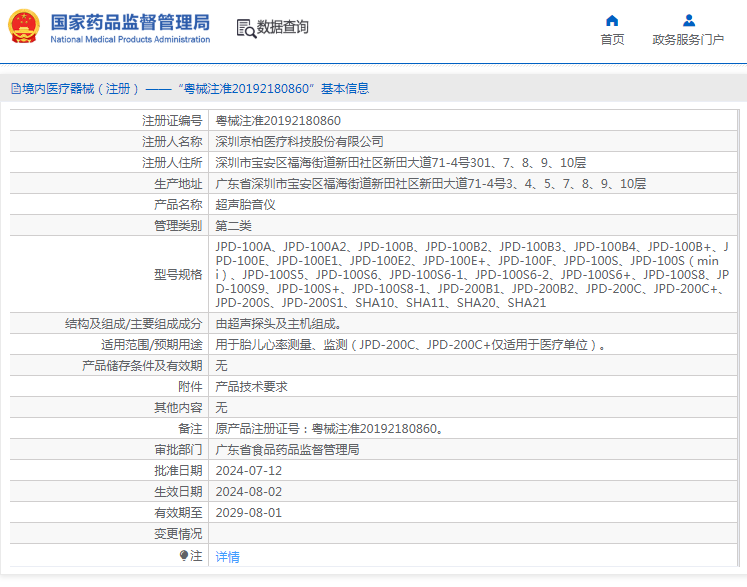Click the 型号规格 row label
Image resolution: width=747 pixels, height=587 pixels.
[x=178, y=274]
